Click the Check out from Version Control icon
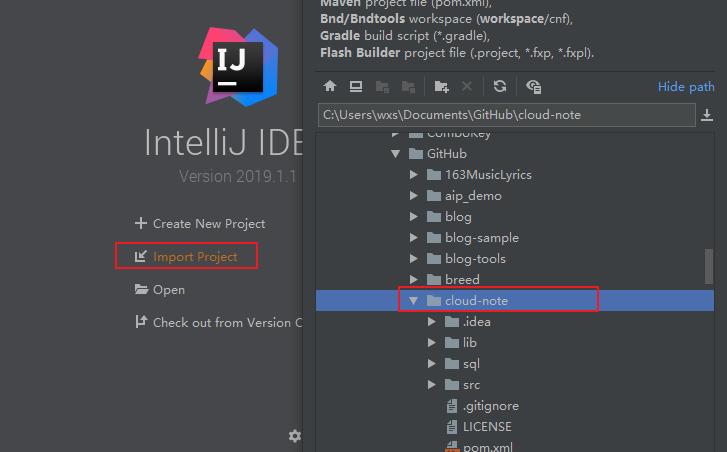The image size is (727, 452). pyautogui.click(x=141, y=321)
